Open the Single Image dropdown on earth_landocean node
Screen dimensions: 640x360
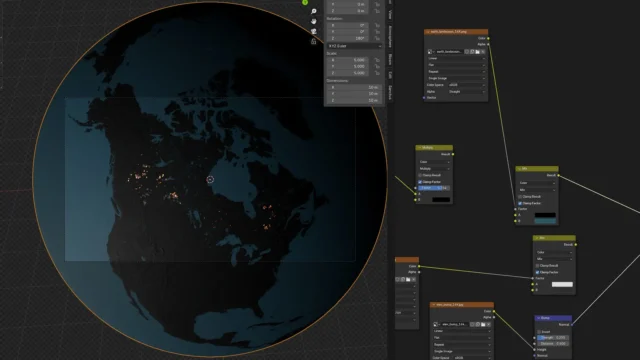[x=456, y=78]
